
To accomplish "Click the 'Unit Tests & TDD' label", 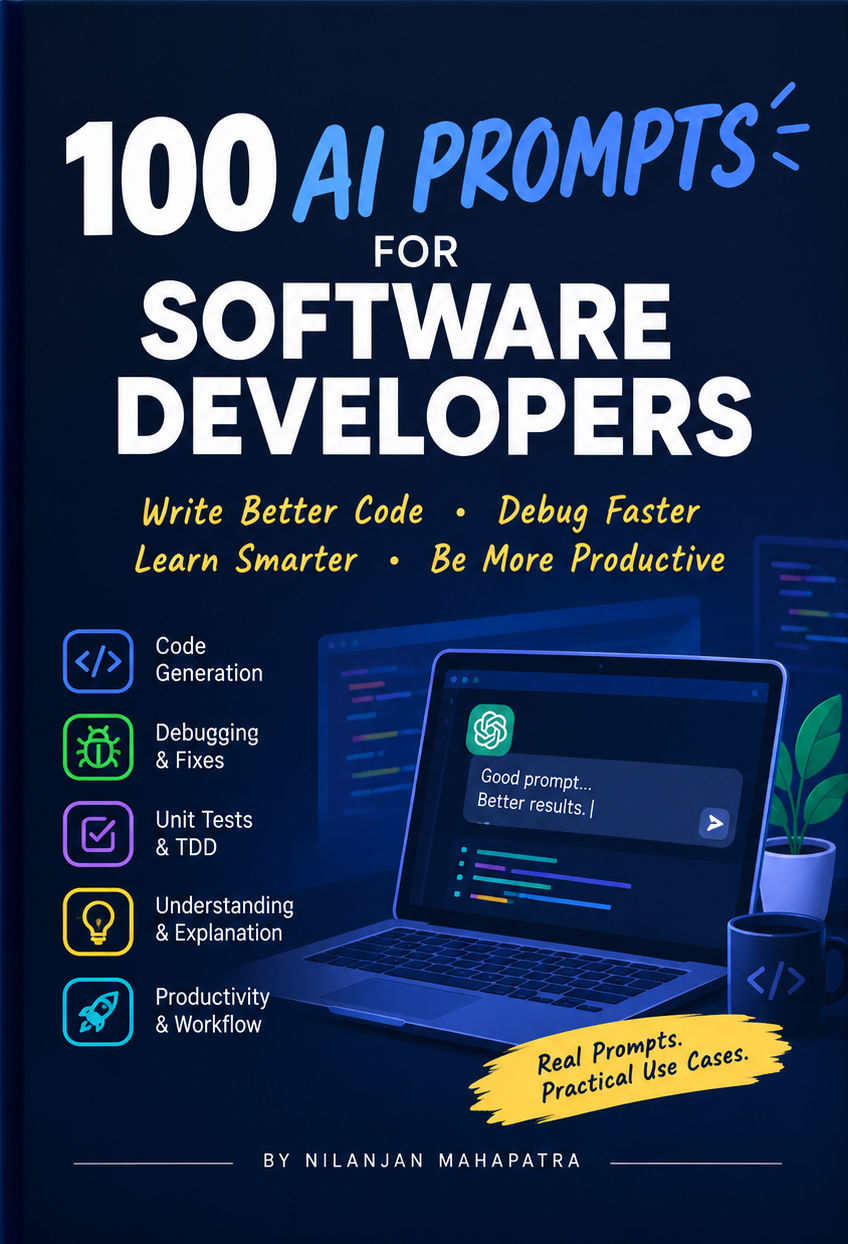I will (x=204, y=833).
